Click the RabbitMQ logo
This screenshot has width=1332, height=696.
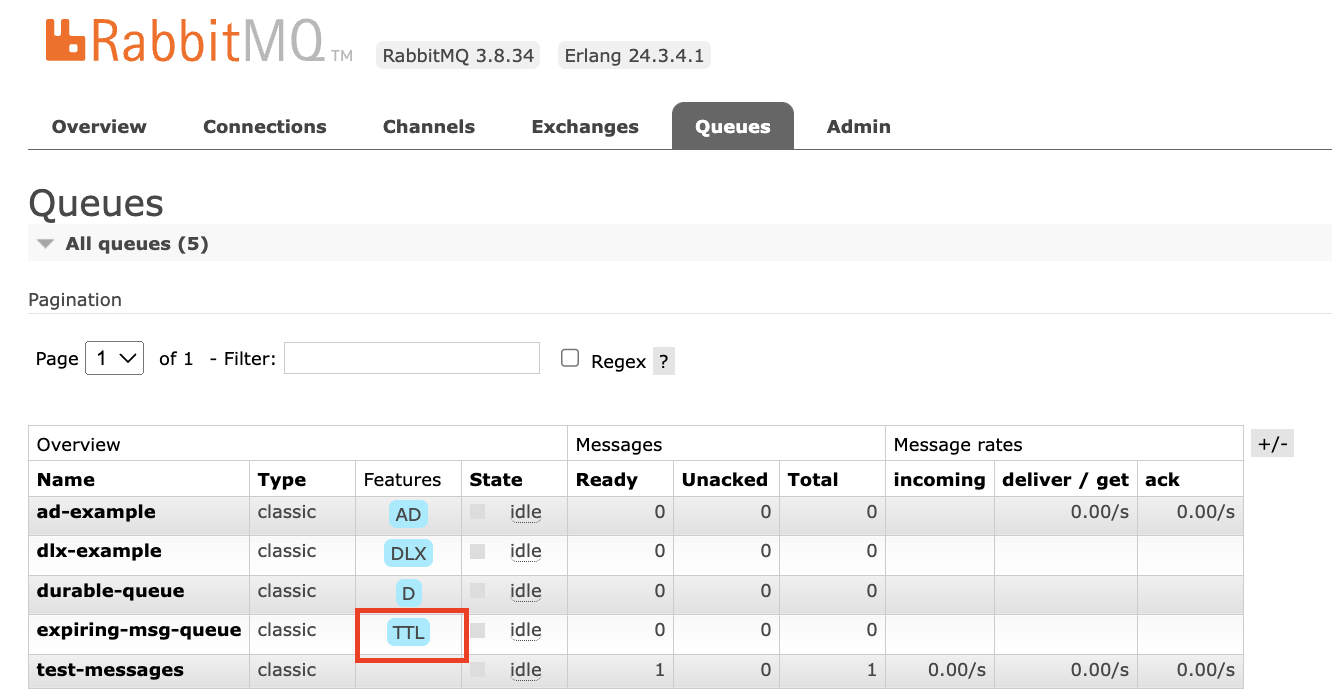pos(198,40)
